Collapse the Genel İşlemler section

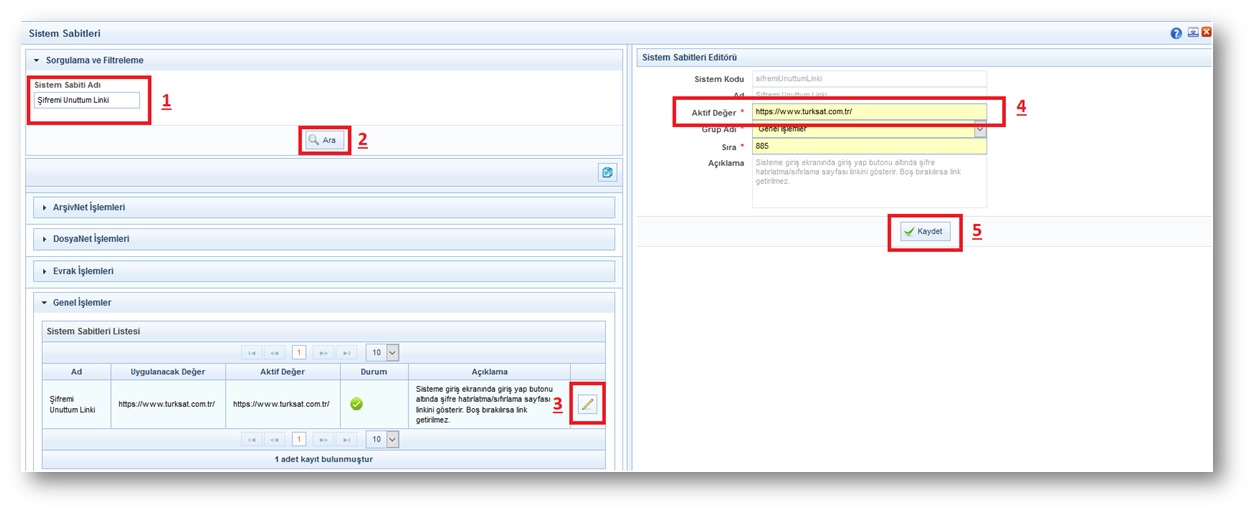(x=78, y=302)
